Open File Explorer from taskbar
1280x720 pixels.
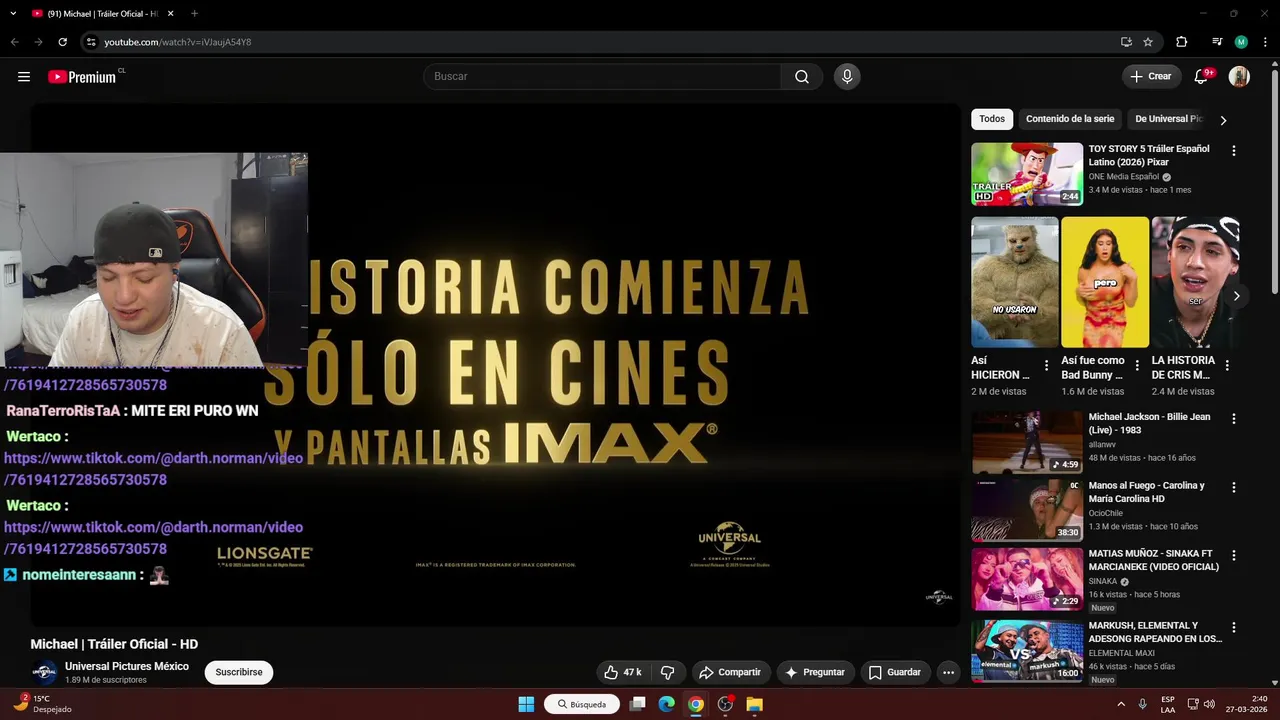coord(754,704)
